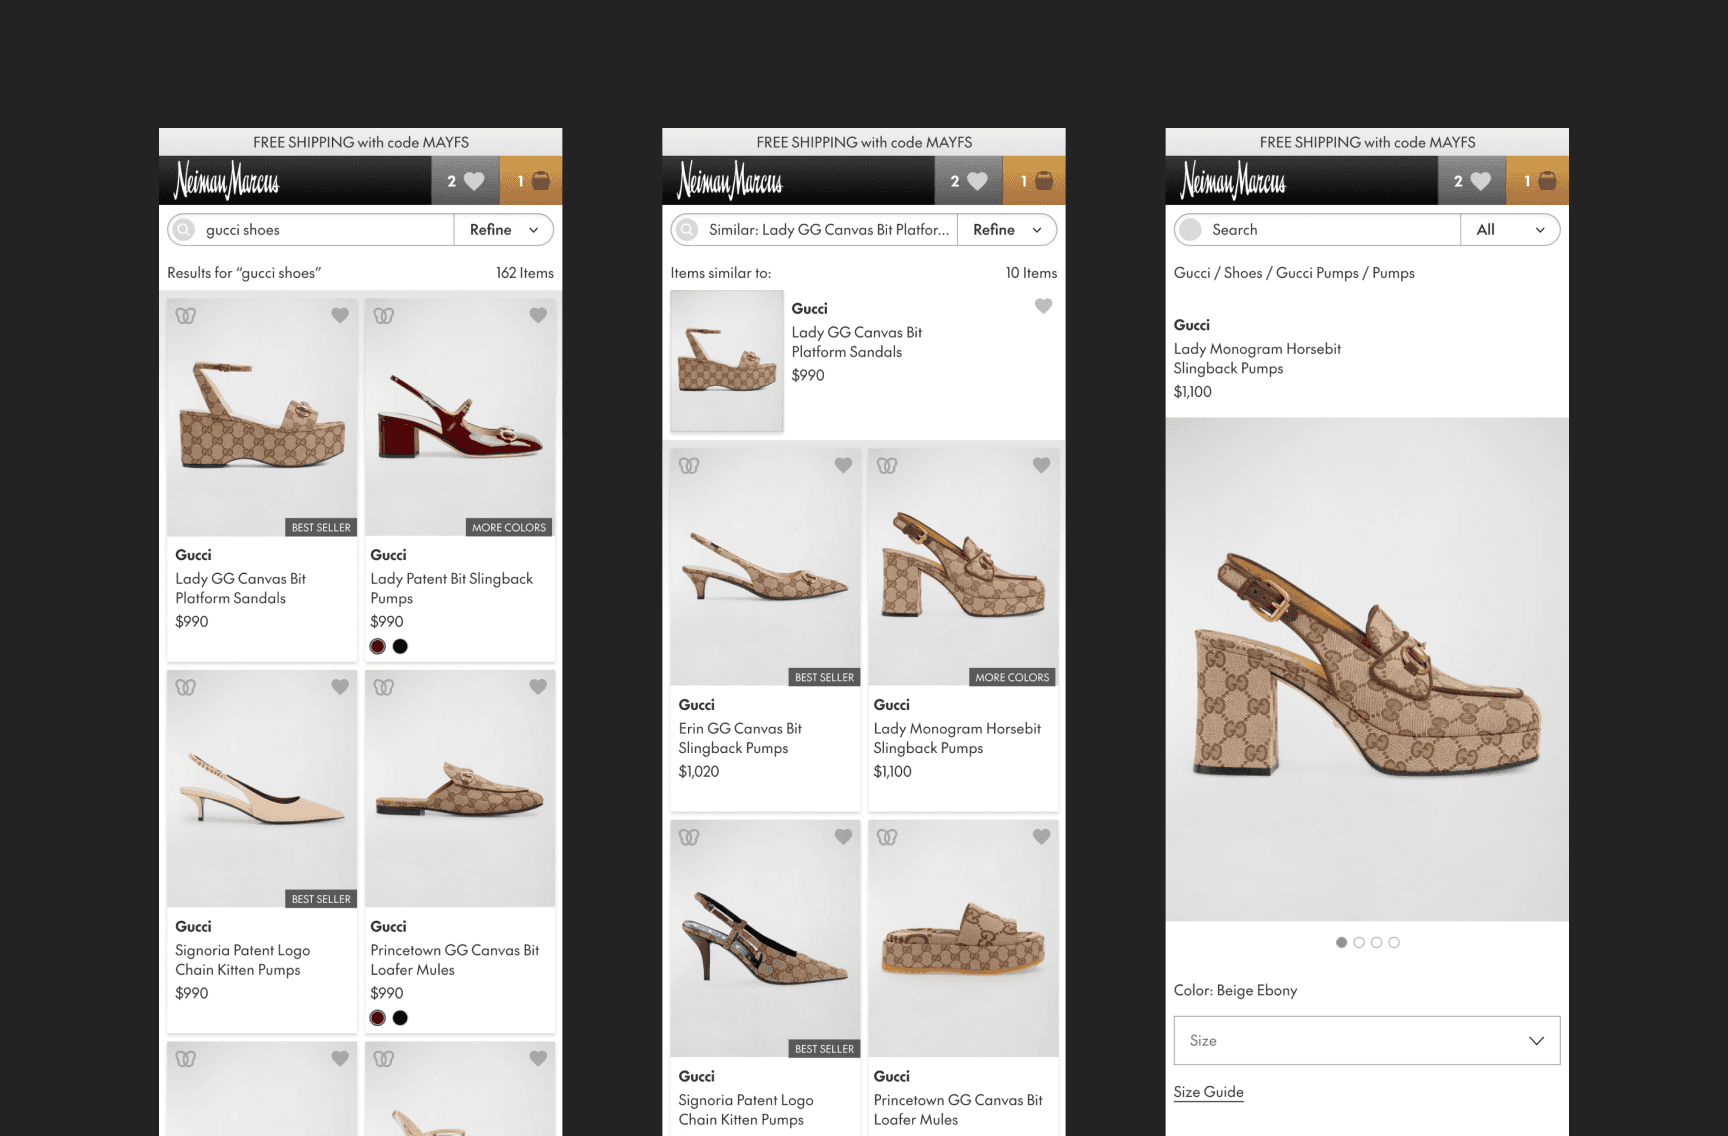Open Refine dropdown beside gucci shoes search
The height and width of the screenshot is (1136, 1728).
pos(504,230)
